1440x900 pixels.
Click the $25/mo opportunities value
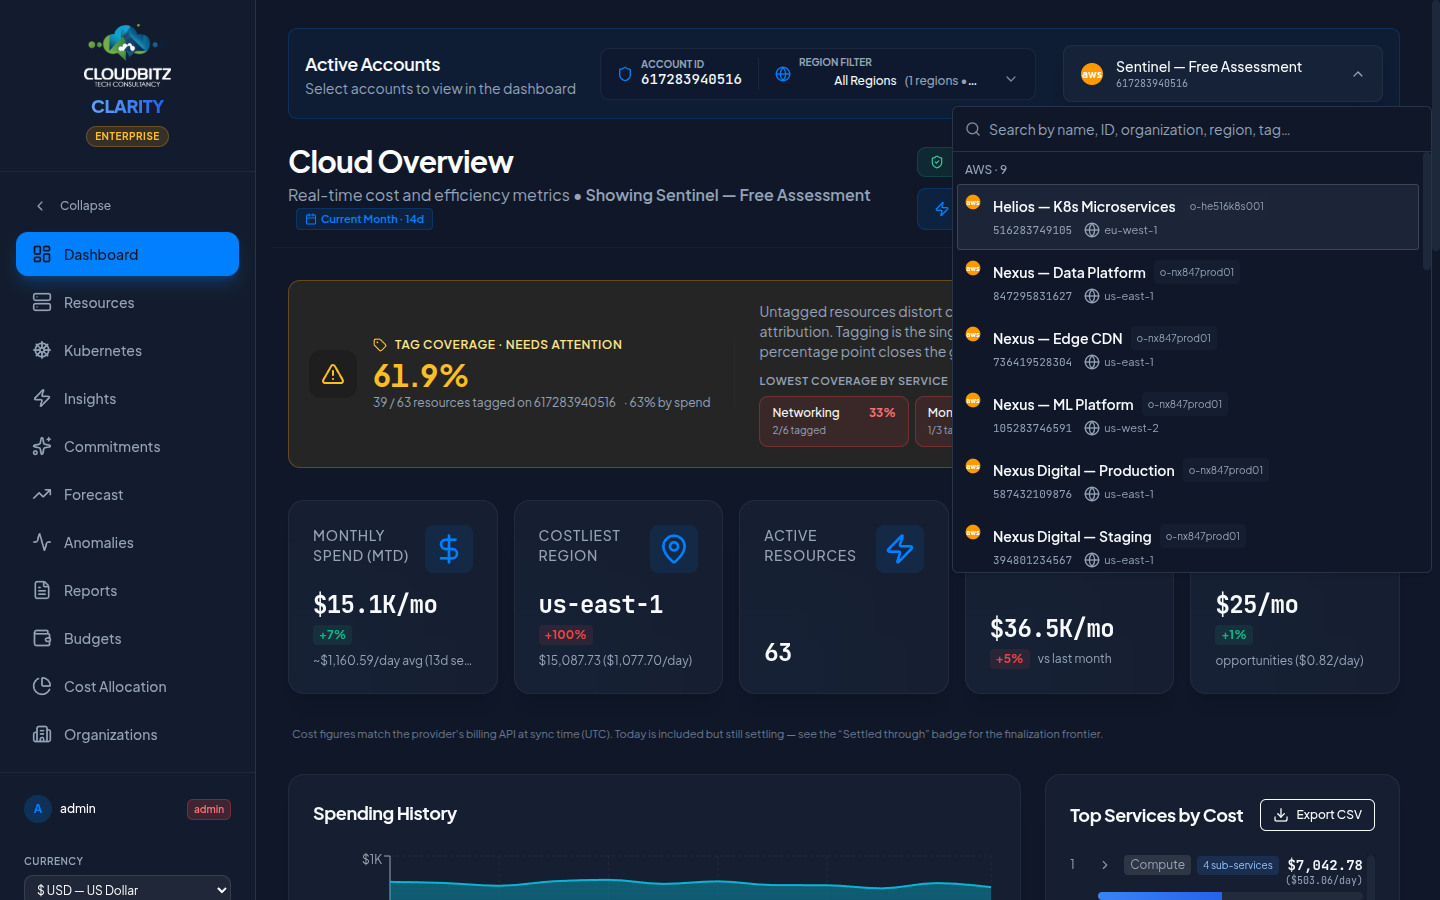coord(1257,604)
